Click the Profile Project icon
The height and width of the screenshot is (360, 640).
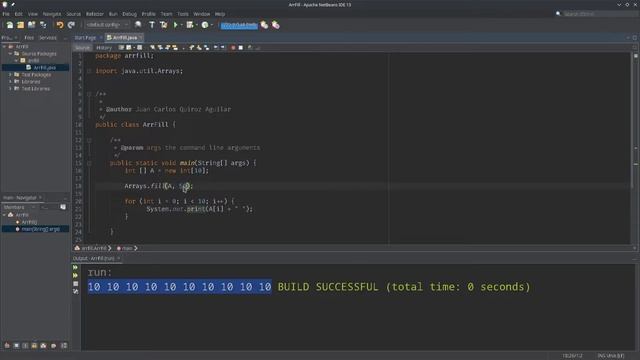(x=205, y=25)
